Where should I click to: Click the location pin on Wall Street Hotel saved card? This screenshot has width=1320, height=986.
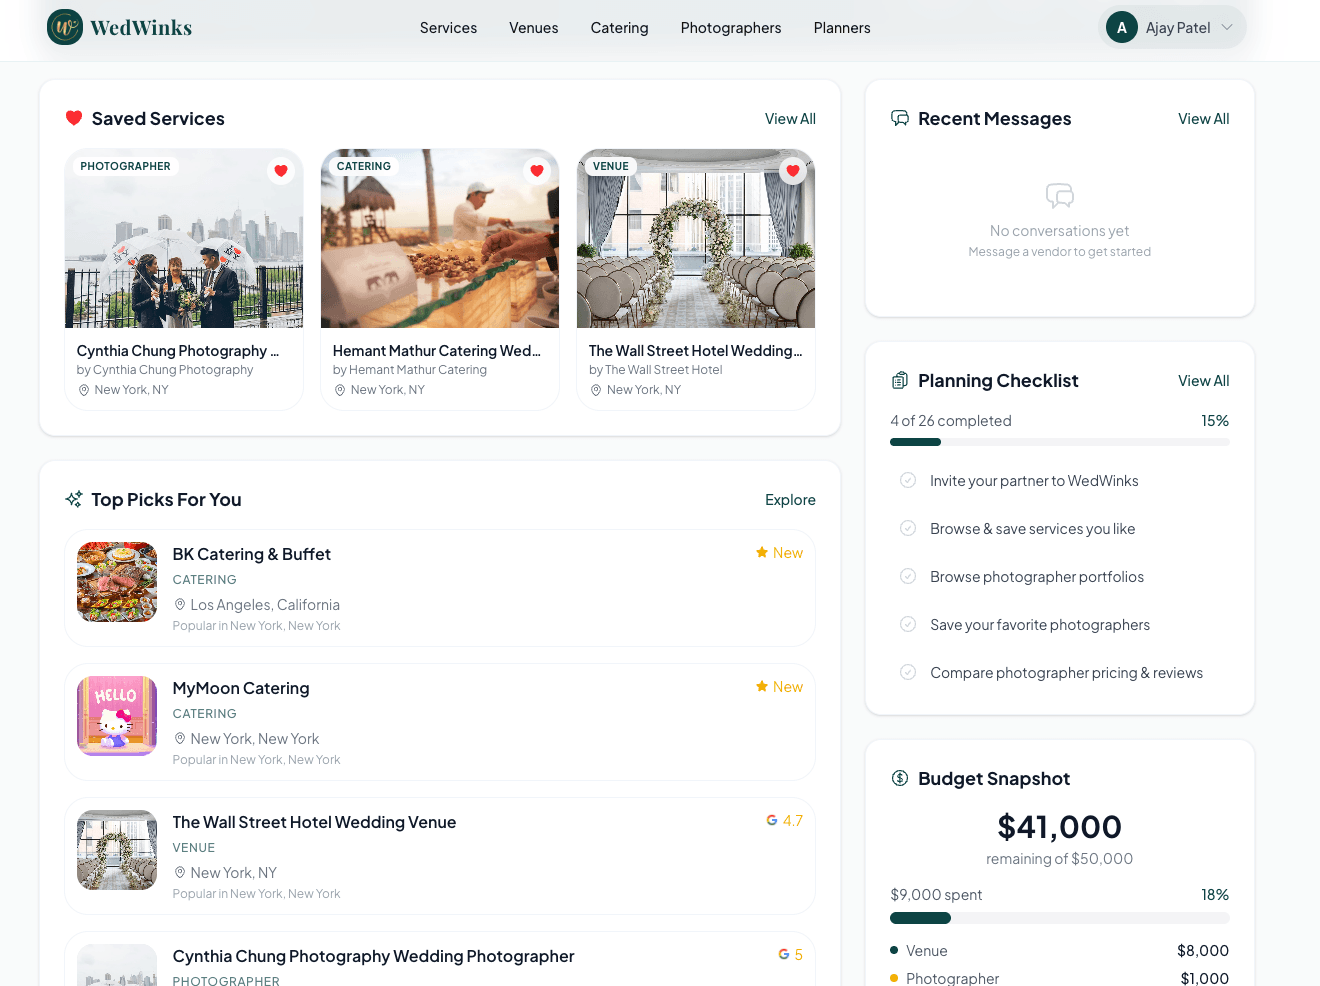click(596, 390)
